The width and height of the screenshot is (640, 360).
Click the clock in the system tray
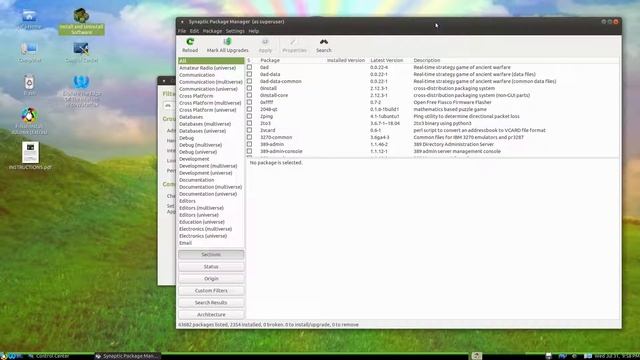tap(617, 356)
